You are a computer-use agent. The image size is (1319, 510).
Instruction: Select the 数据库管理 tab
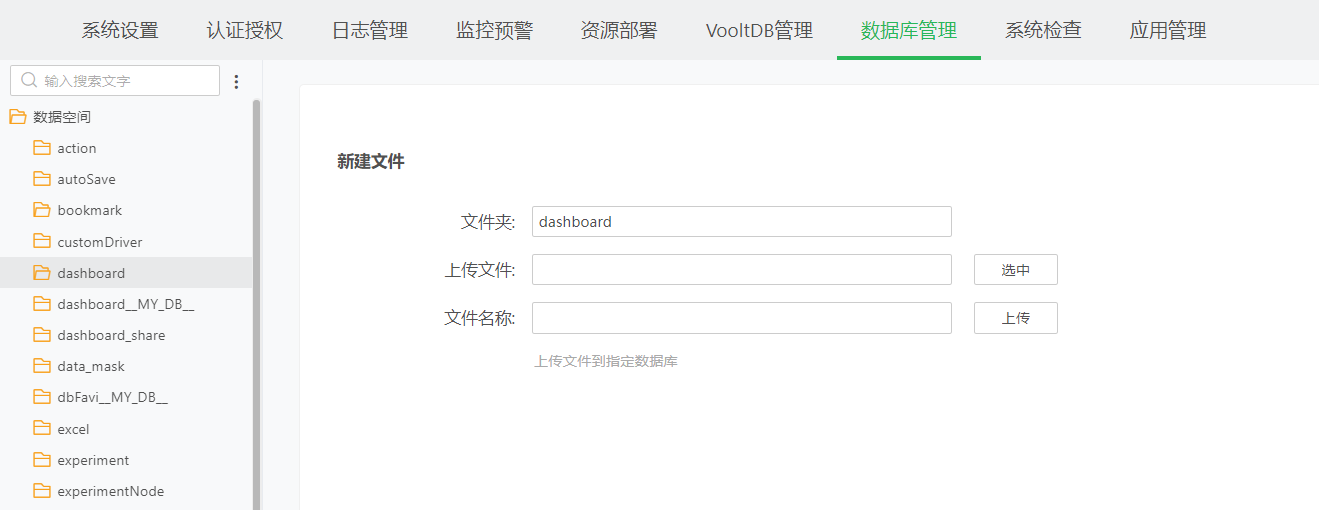[909, 30]
